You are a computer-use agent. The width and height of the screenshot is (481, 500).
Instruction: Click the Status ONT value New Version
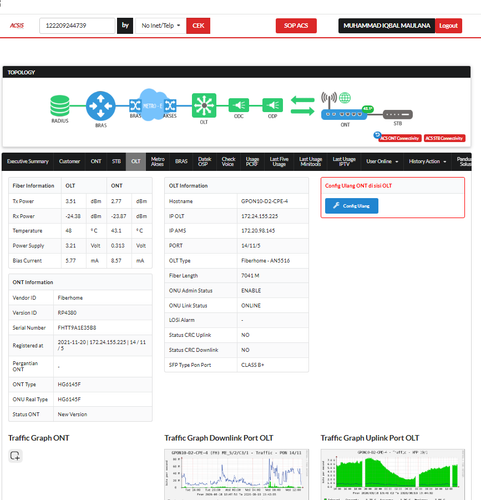[72, 414]
